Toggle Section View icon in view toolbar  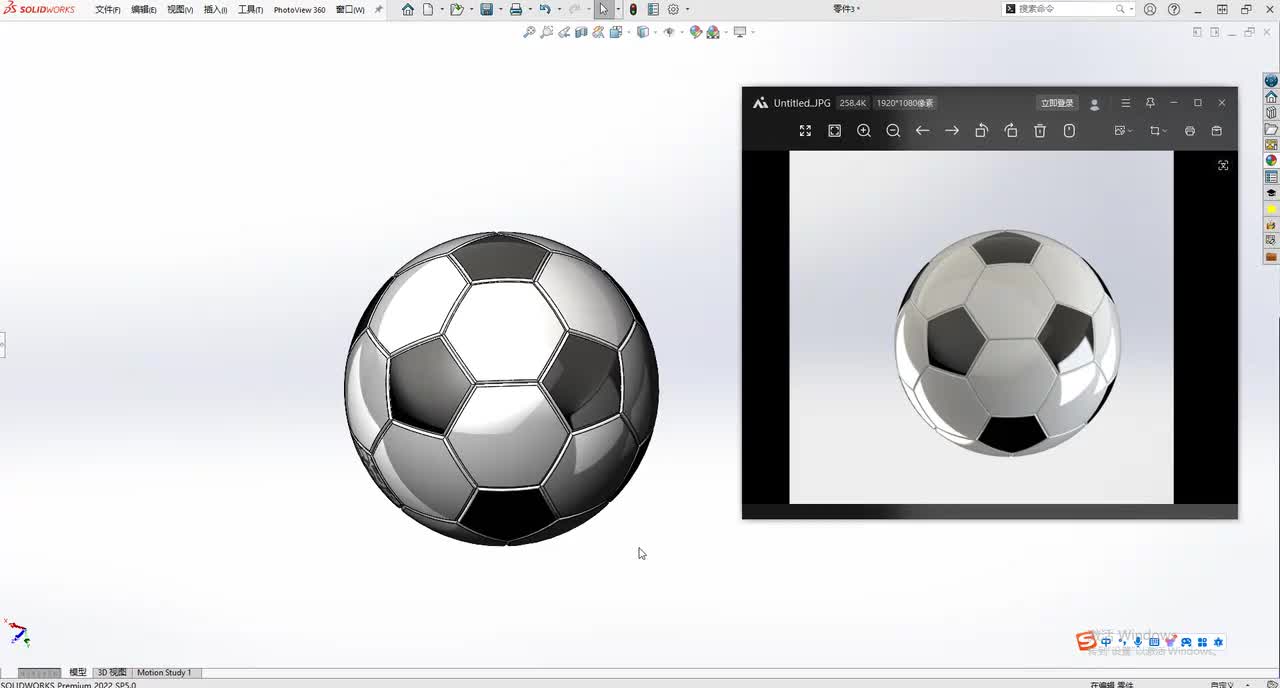(581, 32)
